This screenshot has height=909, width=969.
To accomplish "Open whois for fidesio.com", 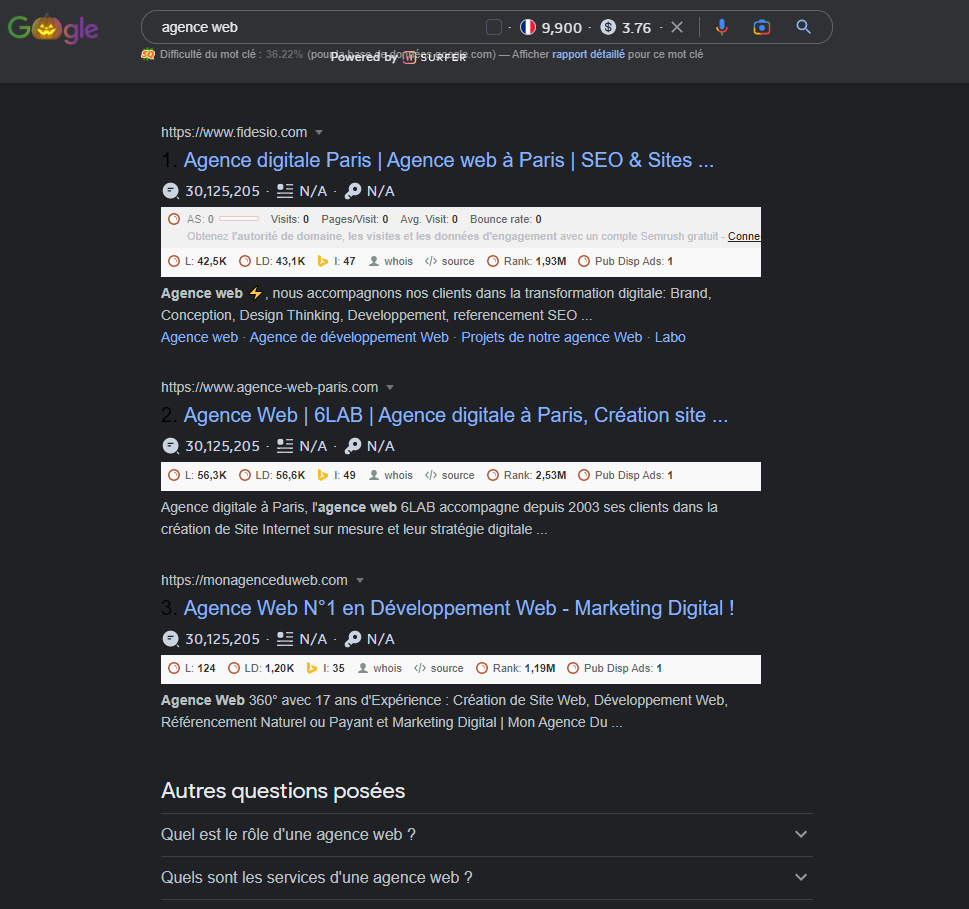I will (x=391, y=261).
